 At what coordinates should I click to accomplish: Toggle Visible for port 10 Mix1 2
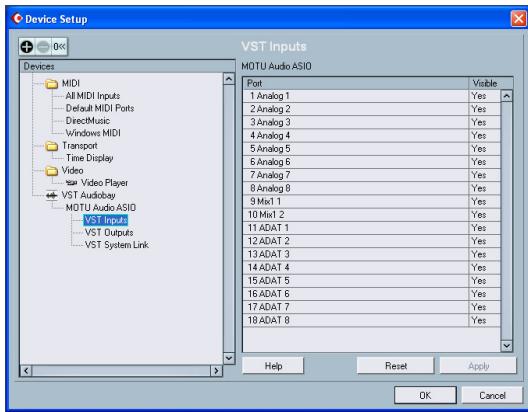click(478, 215)
